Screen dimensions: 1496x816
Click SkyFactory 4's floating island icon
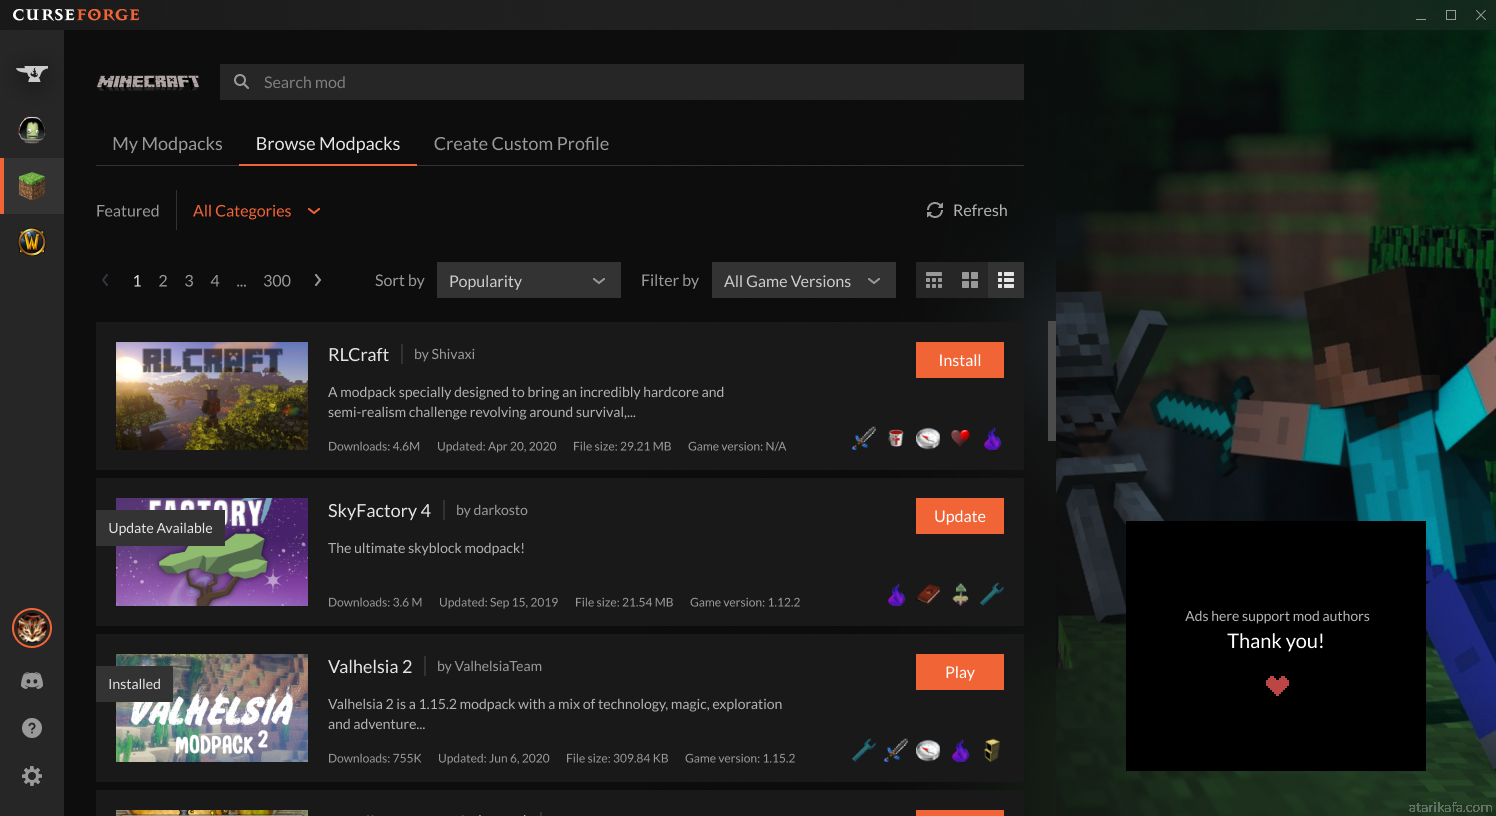coord(960,594)
